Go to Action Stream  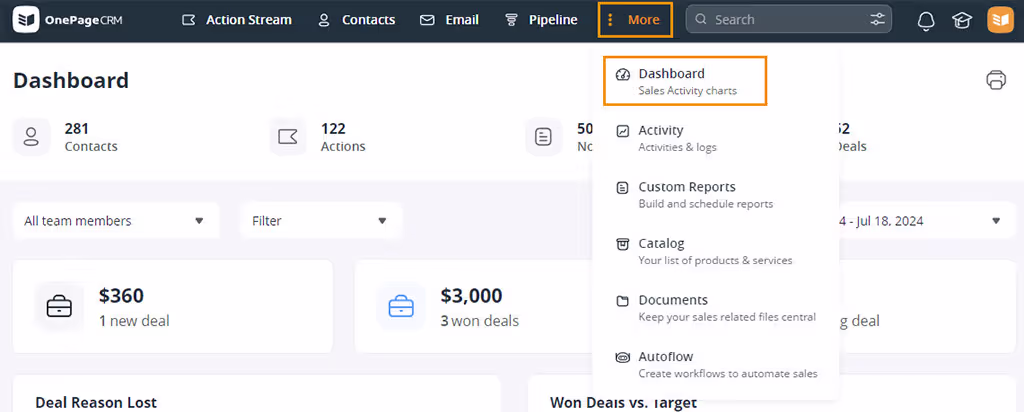click(x=237, y=20)
